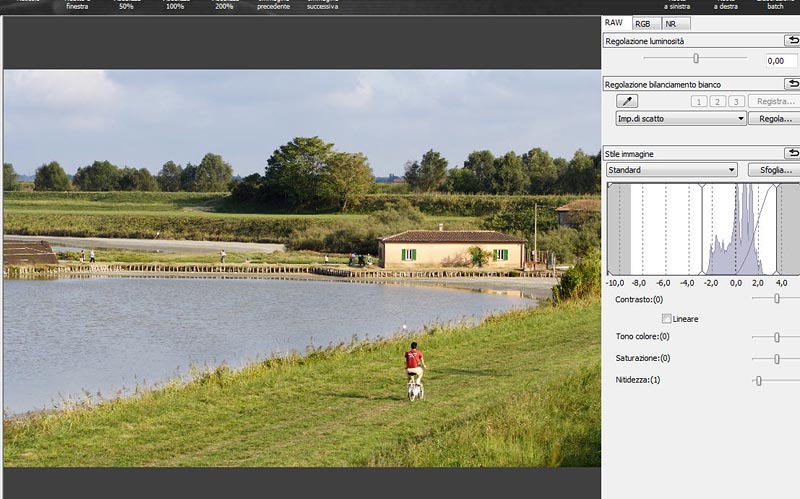800x499 pixels.
Task: Click the 100% zoom toolbar item
Action: (x=175, y=5)
